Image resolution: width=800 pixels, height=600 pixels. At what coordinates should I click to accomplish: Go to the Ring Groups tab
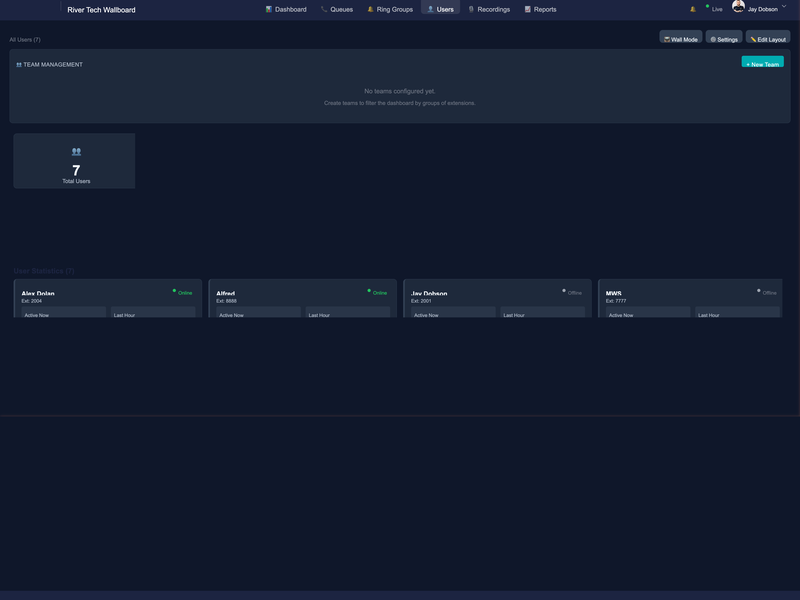coord(390,9)
